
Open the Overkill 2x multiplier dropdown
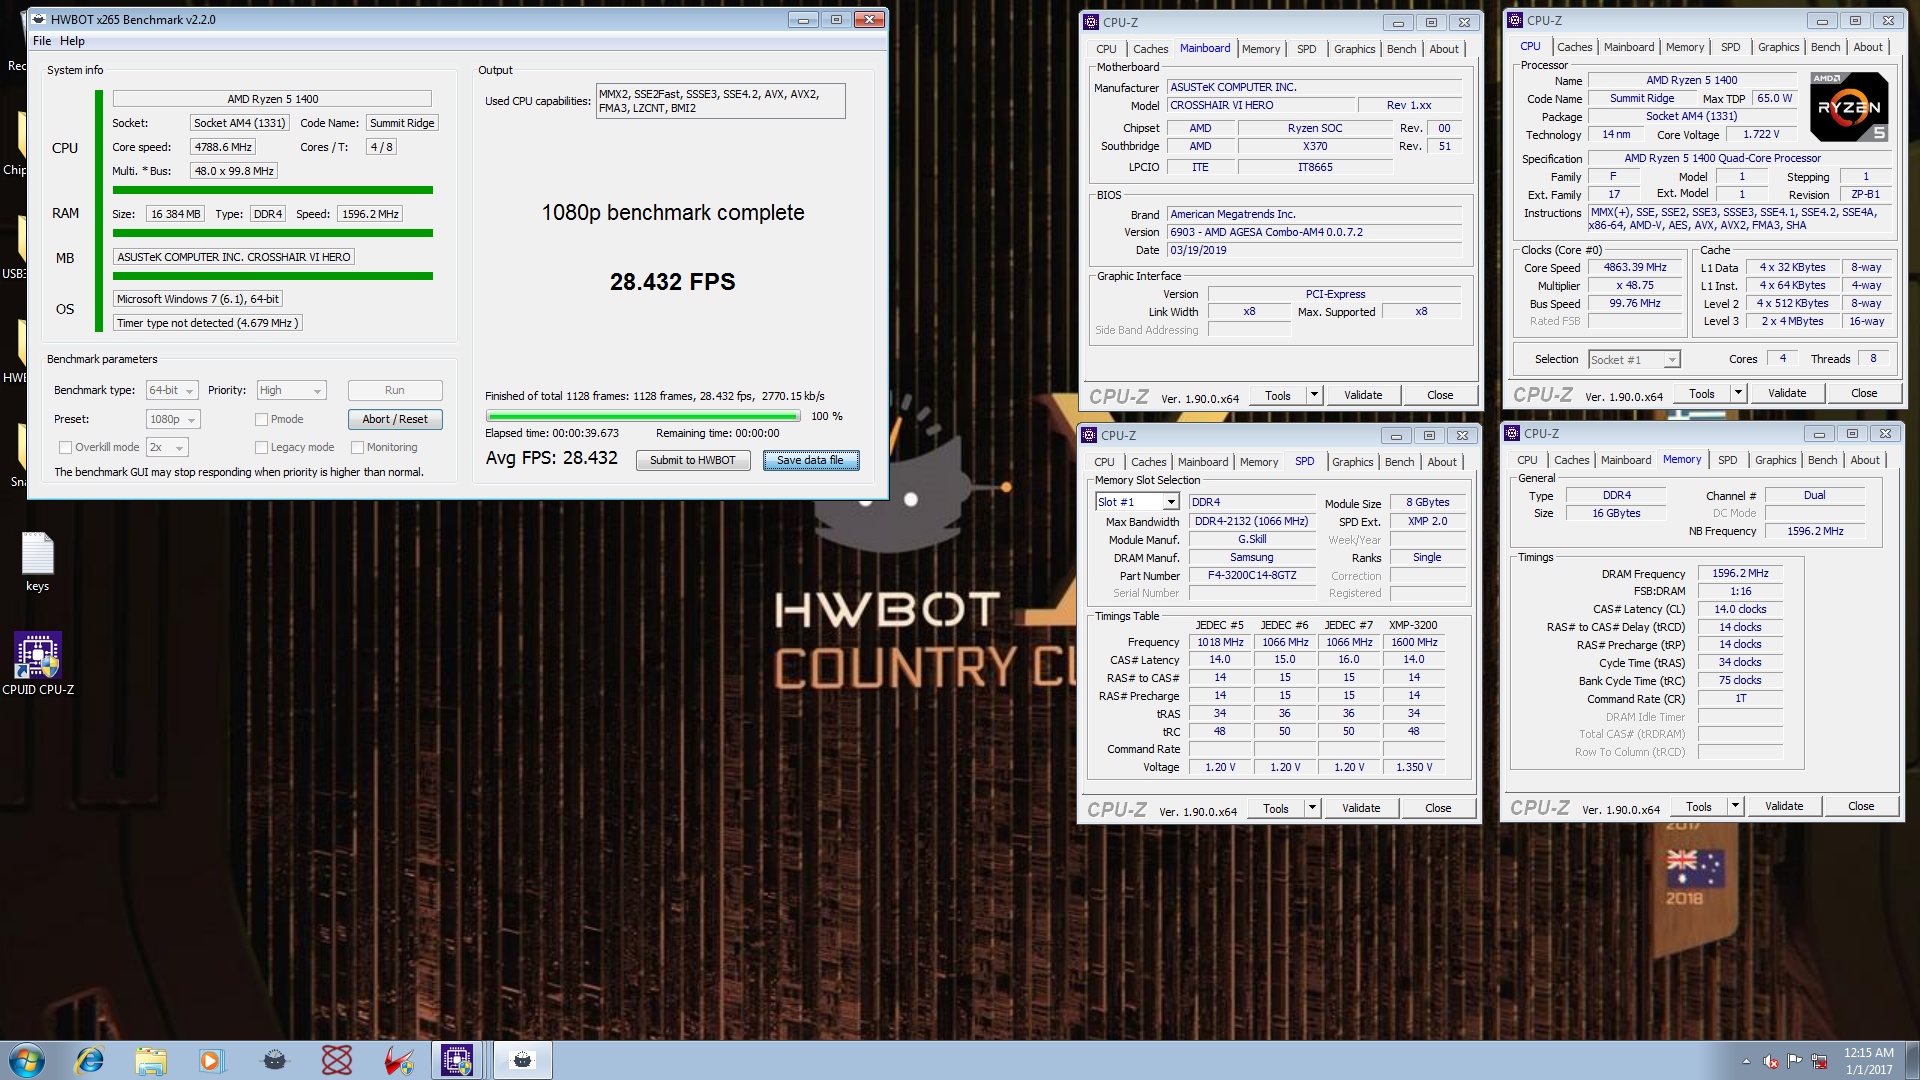pyautogui.click(x=166, y=448)
